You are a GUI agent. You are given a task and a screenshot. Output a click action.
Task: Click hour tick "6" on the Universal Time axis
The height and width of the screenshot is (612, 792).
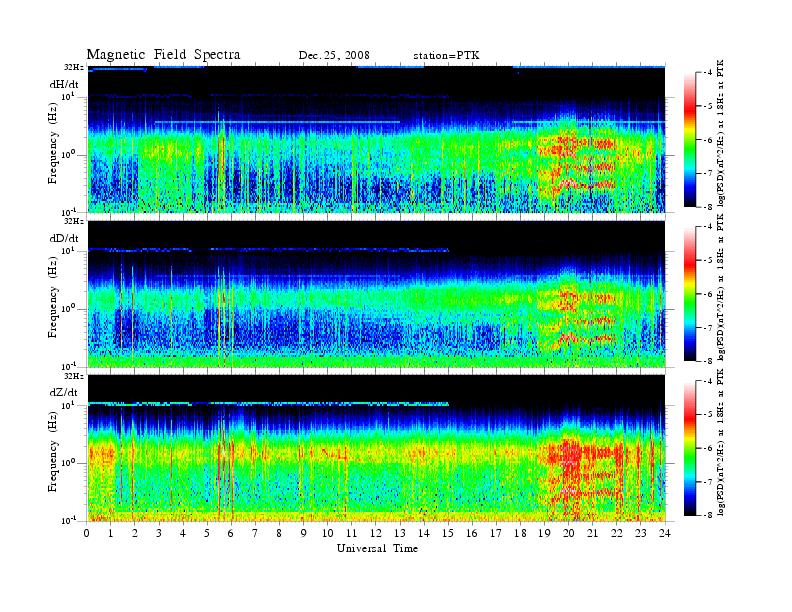231,533
